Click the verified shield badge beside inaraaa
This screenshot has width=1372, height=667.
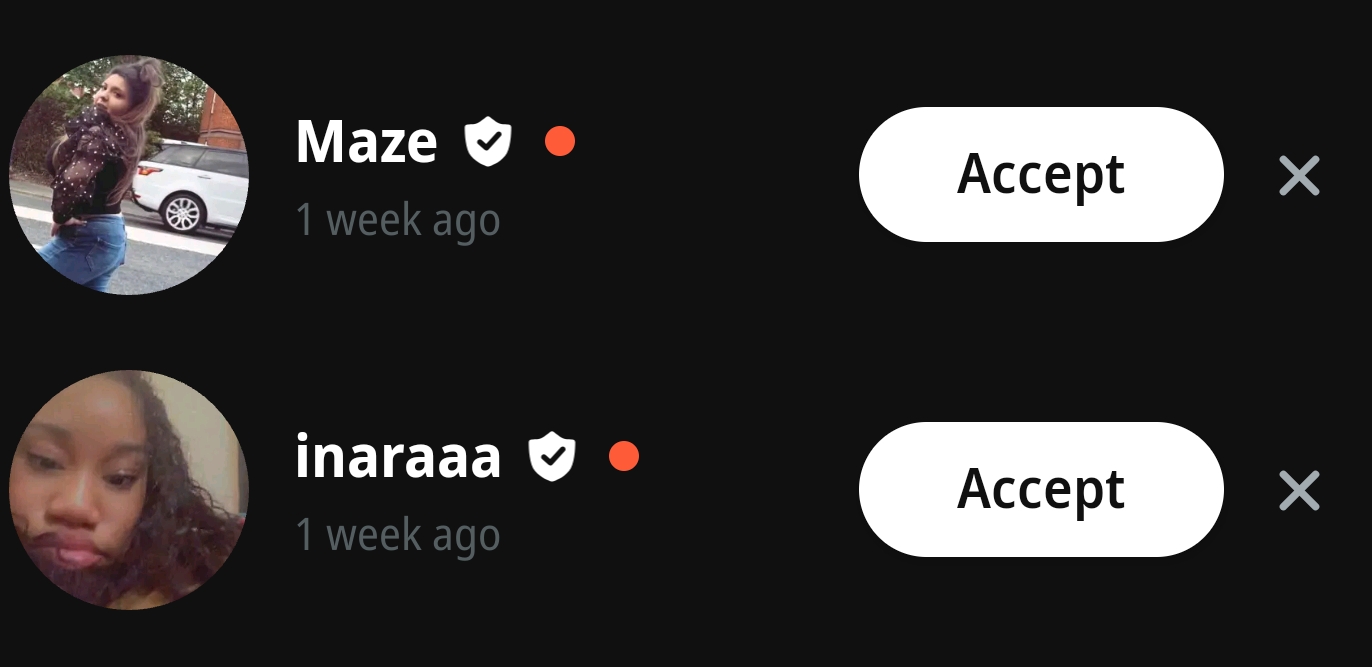[x=552, y=456]
